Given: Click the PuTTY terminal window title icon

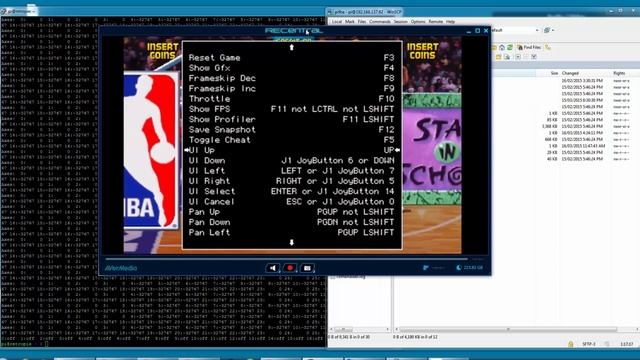Looking at the screenshot, I should 4,11.
